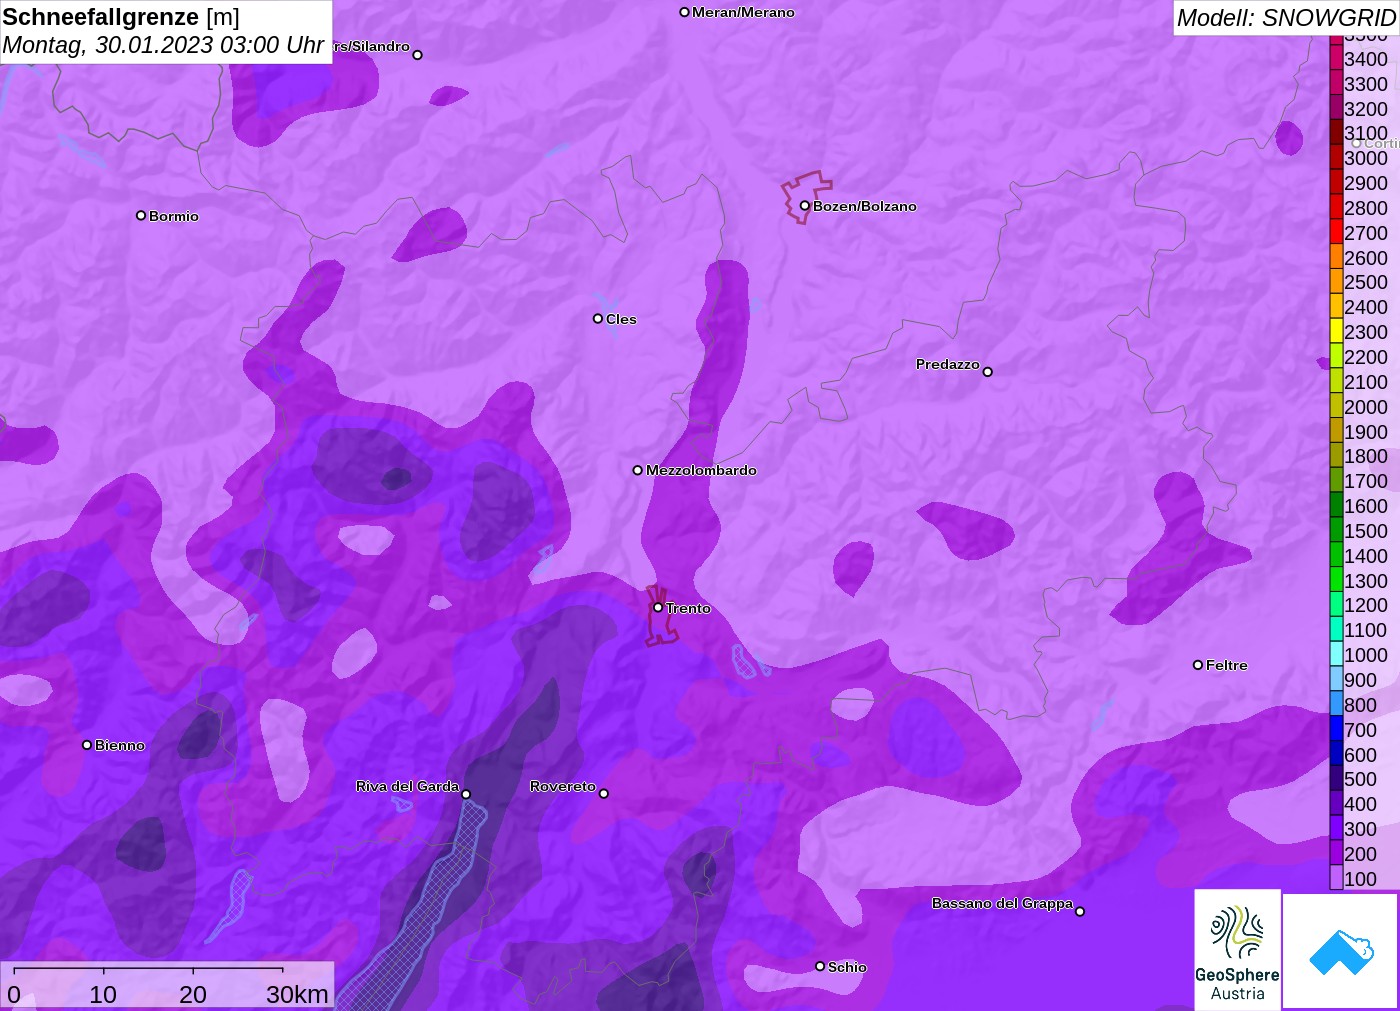This screenshot has width=1400, height=1011.
Task: Click the 30km scale bar label
Action: click(297, 994)
